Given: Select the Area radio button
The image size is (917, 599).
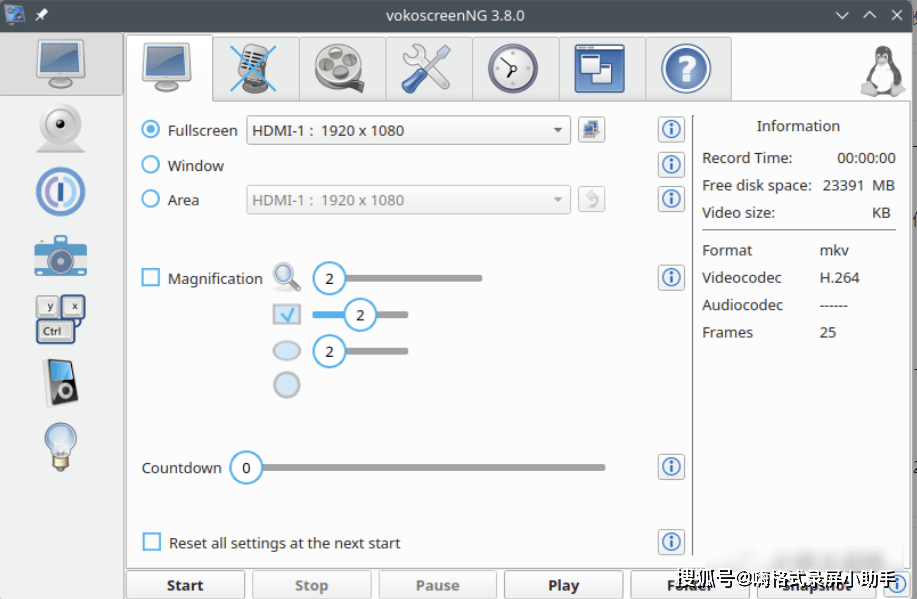Looking at the screenshot, I should [151, 199].
